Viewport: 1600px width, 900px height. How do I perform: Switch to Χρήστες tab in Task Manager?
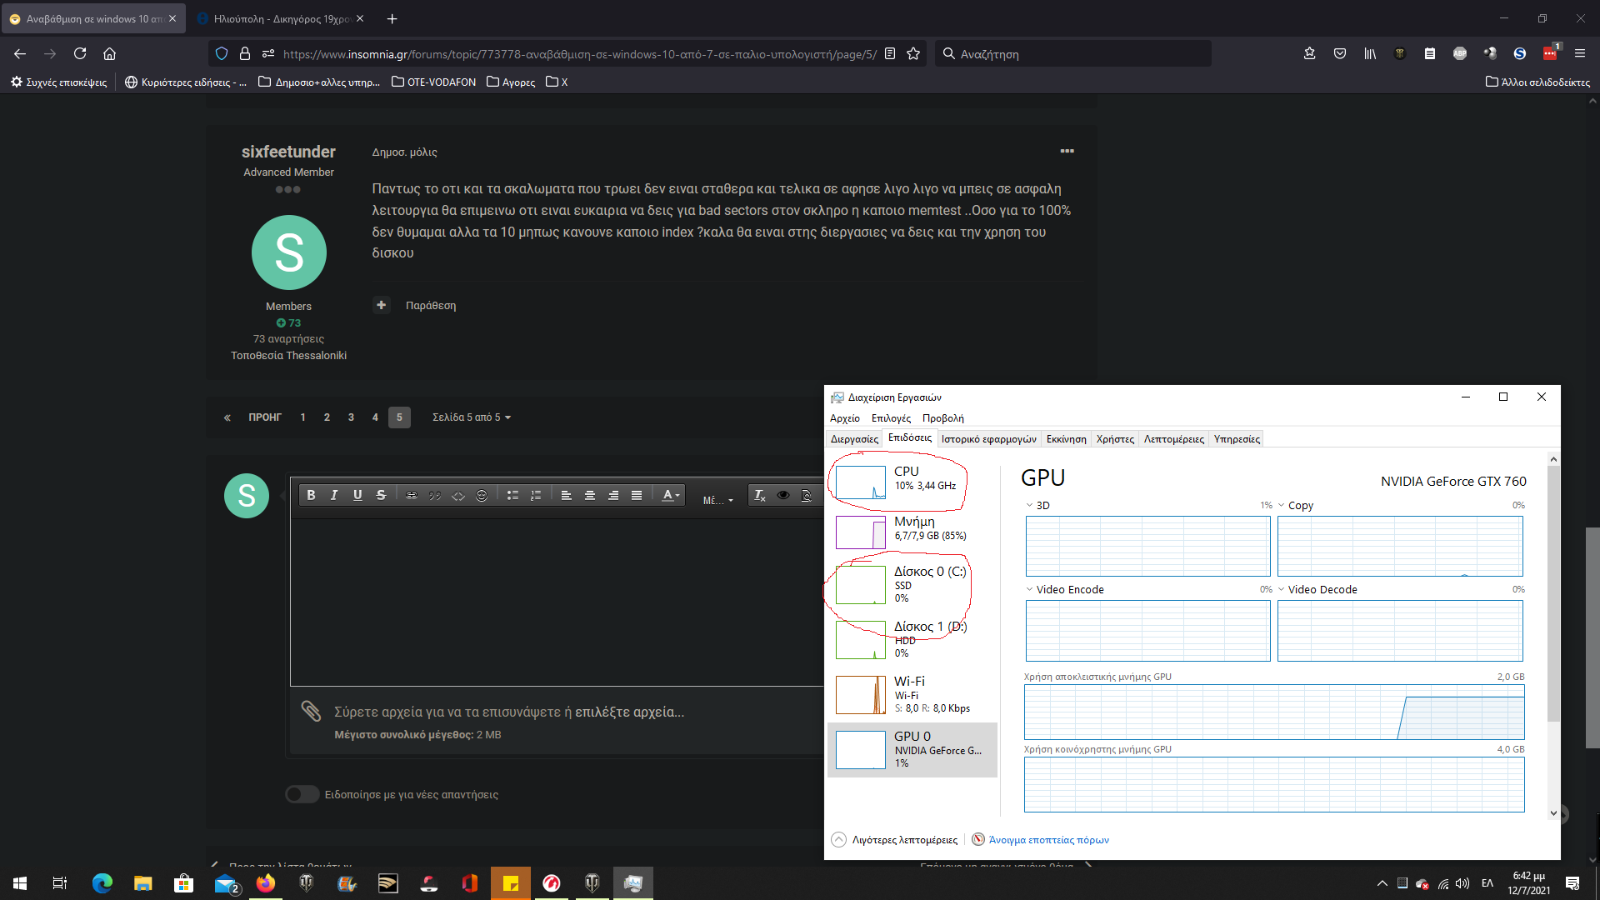[1115, 439]
